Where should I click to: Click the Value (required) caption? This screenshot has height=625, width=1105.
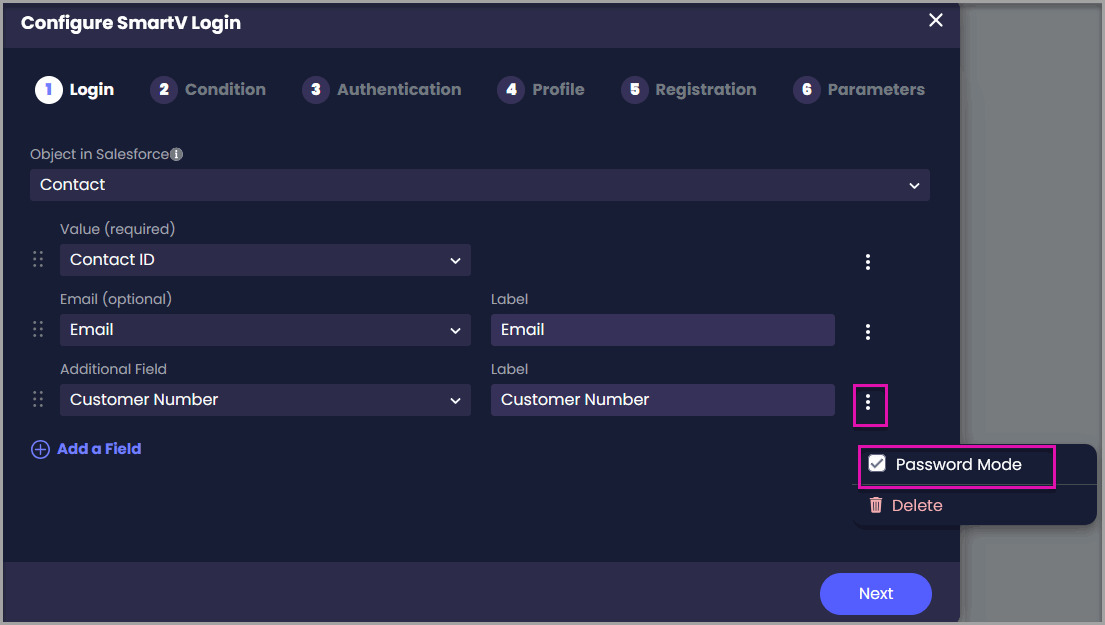tap(118, 229)
